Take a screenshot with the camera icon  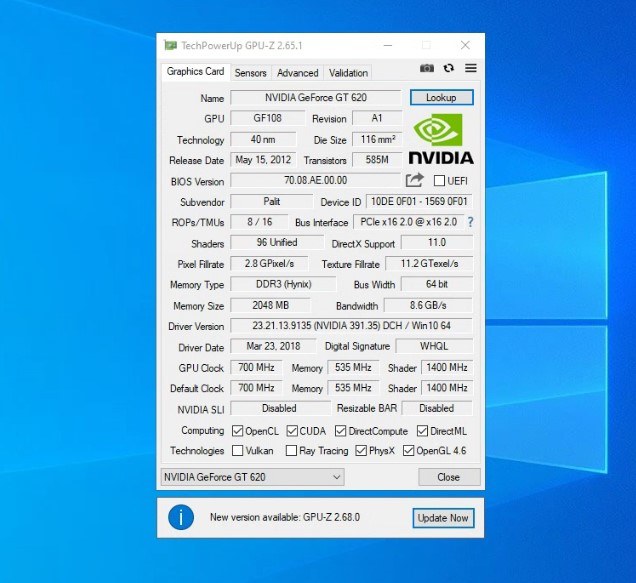[426, 68]
